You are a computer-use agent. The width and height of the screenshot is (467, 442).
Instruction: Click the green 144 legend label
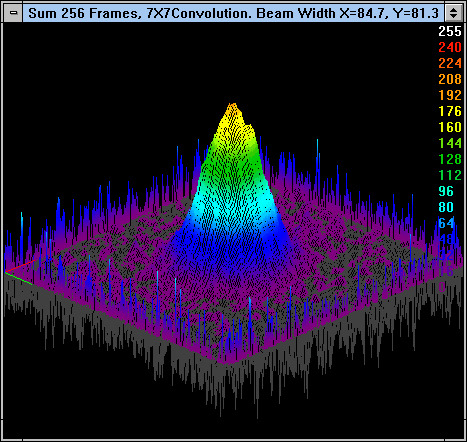[x=450, y=143]
